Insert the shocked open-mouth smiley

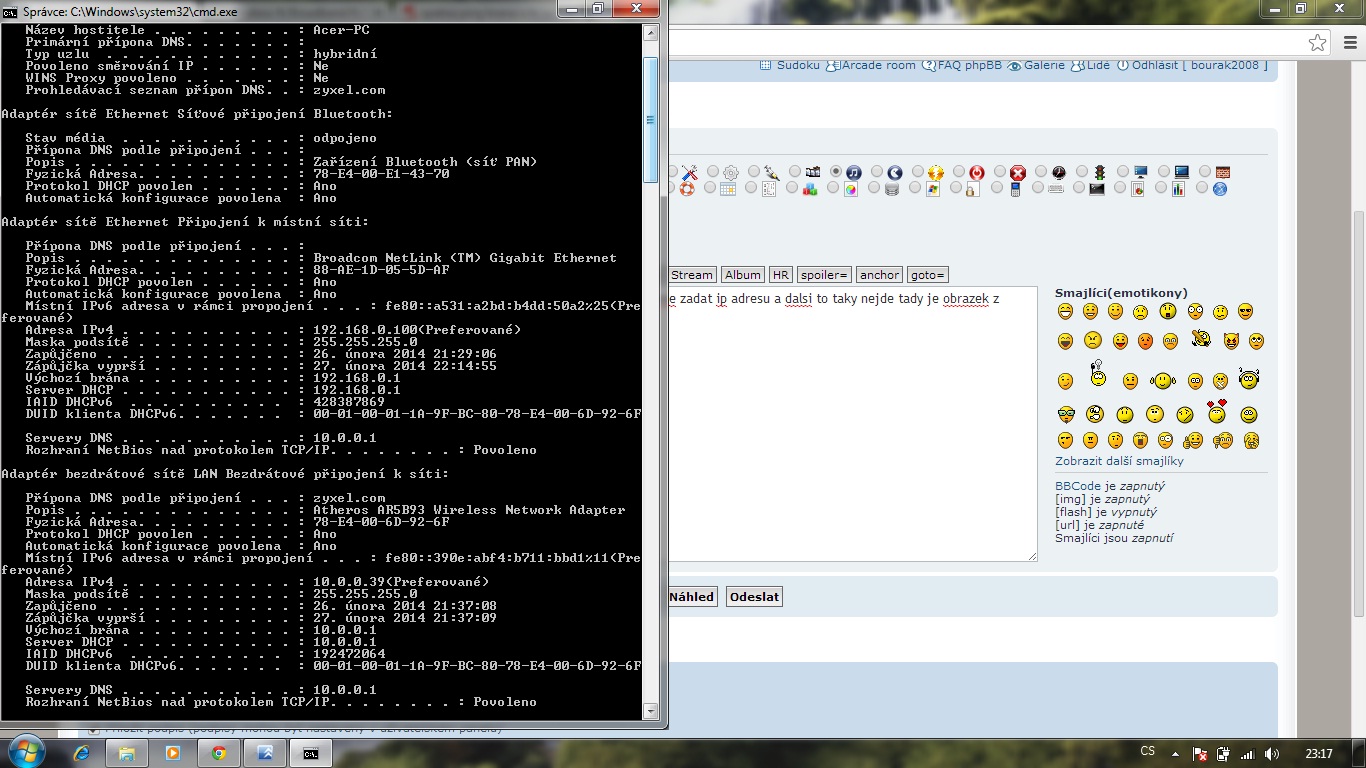coord(1168,312)
